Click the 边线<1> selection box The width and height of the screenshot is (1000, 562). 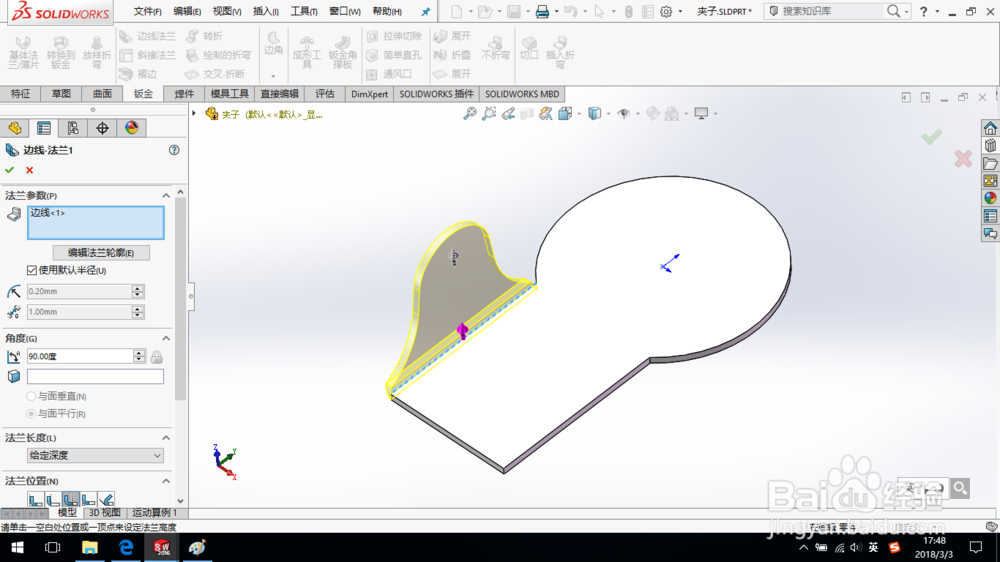click(96, 223)
